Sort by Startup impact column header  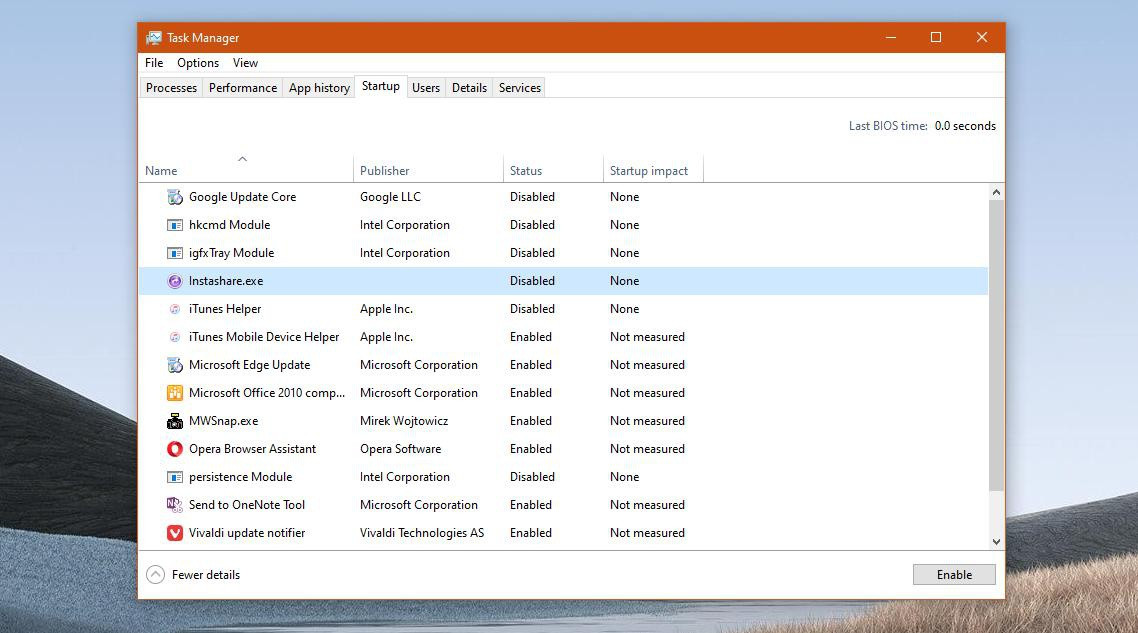(x=649, y=171)
